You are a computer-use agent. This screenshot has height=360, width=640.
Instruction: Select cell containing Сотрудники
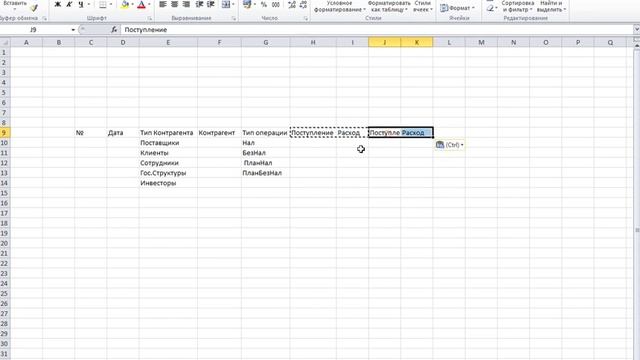tap(168, 163)
